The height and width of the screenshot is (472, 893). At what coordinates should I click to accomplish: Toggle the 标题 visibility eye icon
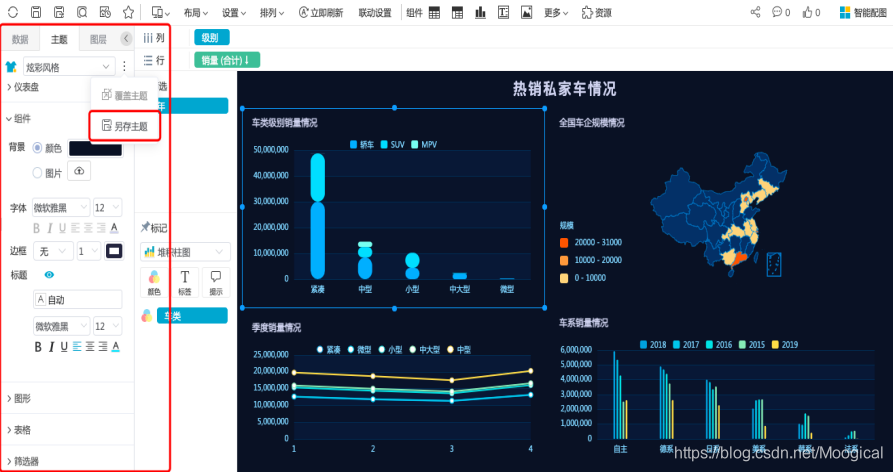click(x=50, y=275)
